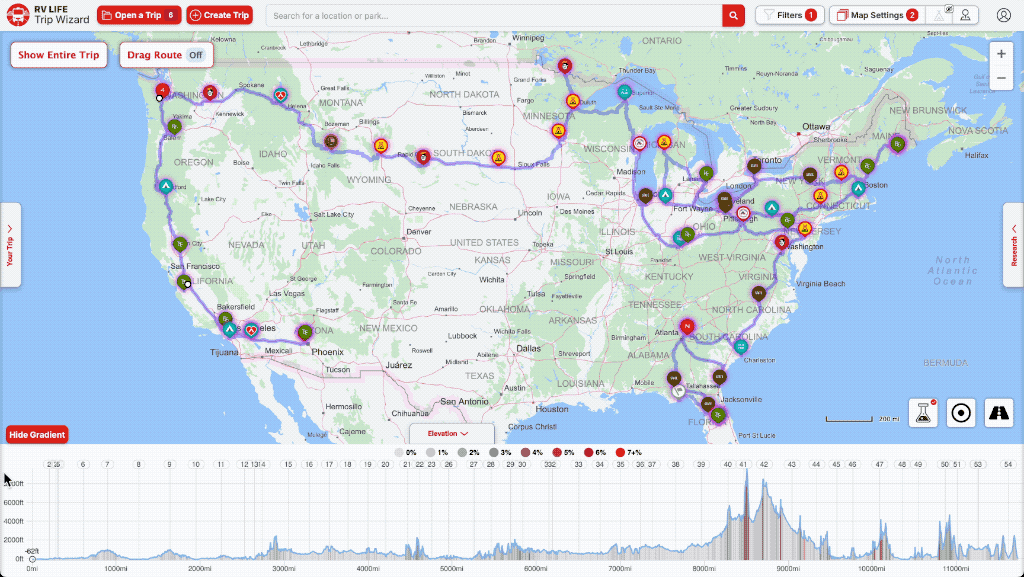Viewport: 1024px width, 577px height.
Task: Select the green campground marker in Maine
Action: [898, 144]
